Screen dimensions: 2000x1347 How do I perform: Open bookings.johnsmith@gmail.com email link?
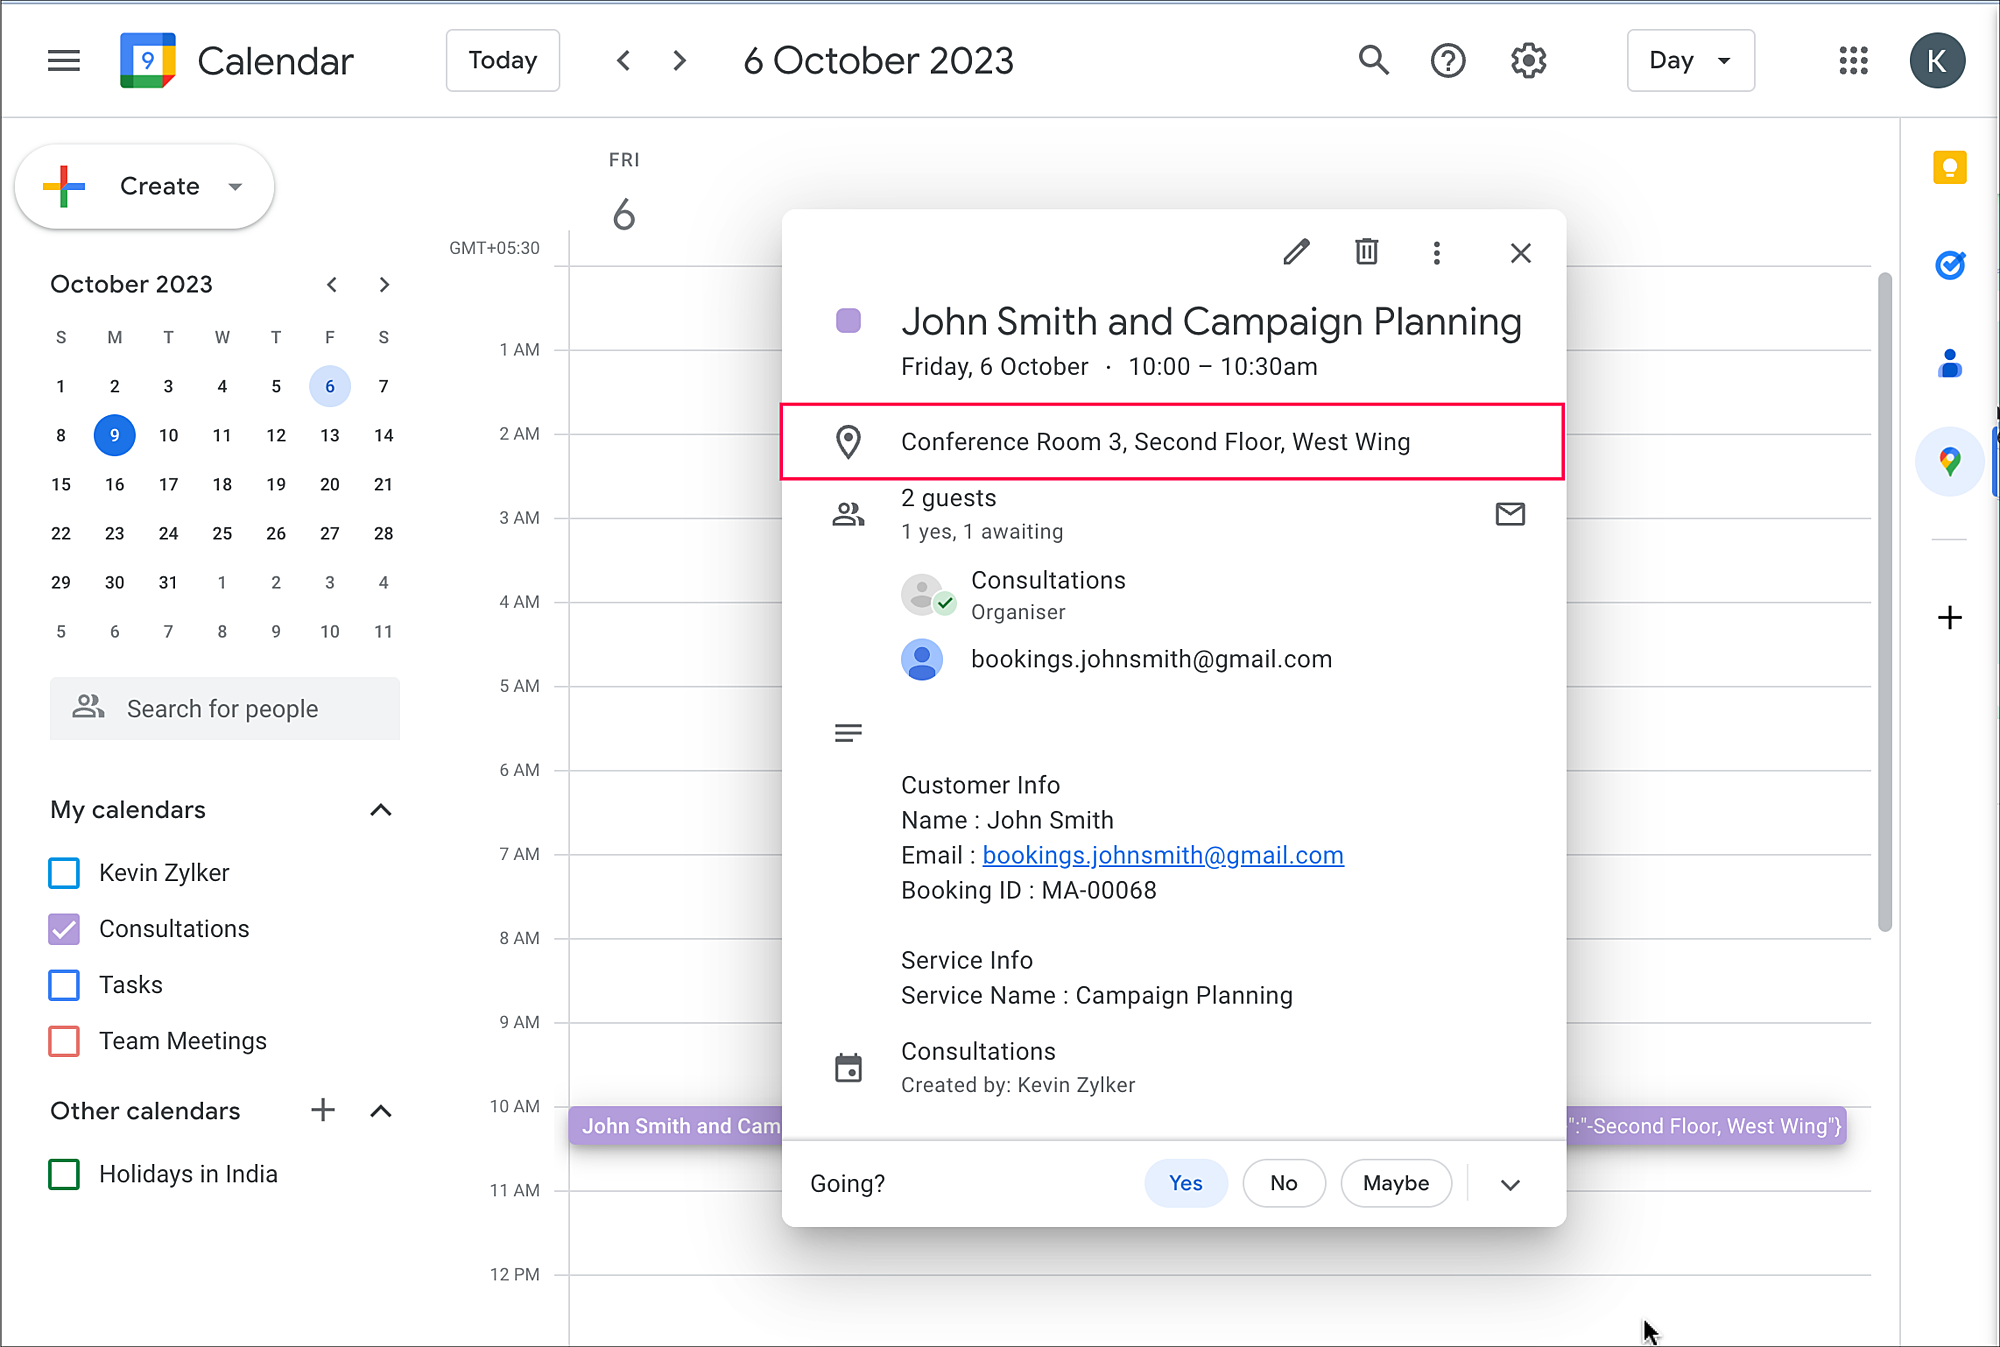(1162, 855)
